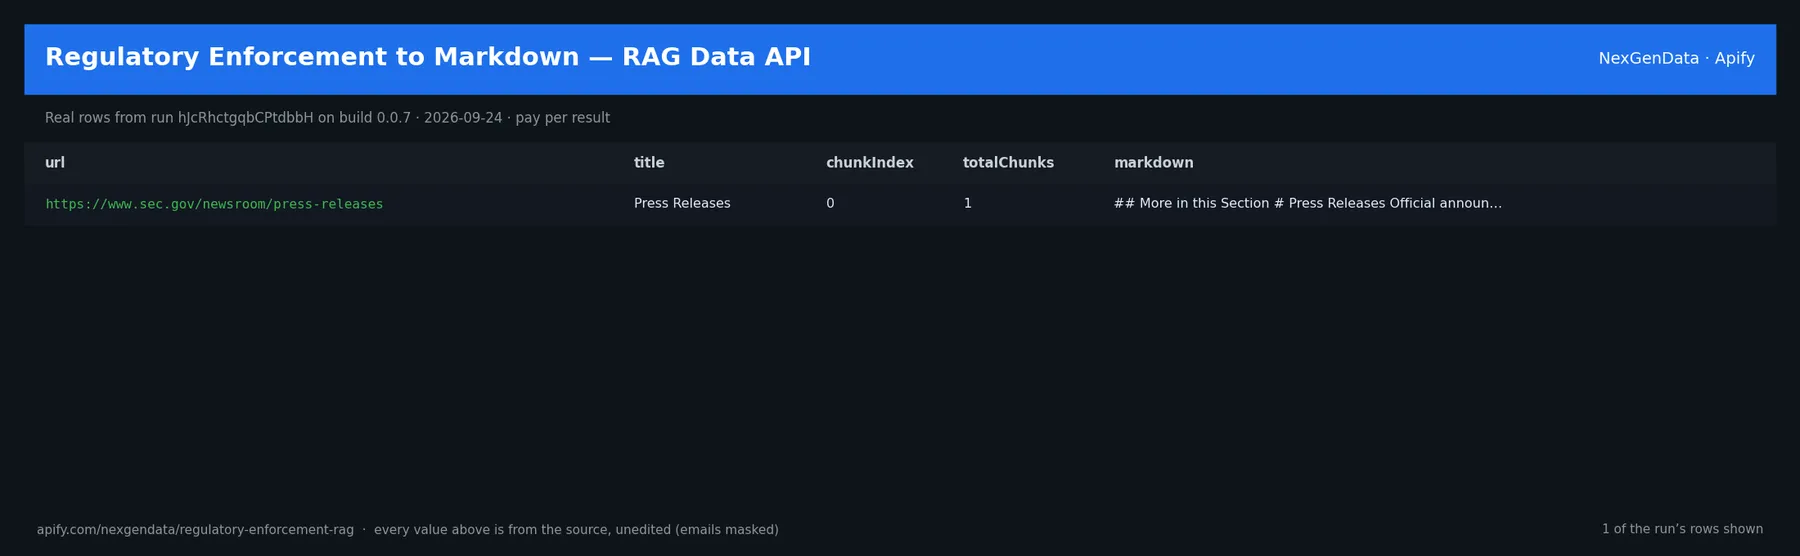Click the 'Regulatory Enforcement to Markdown — RAG Data API' heading

(428, 57)
